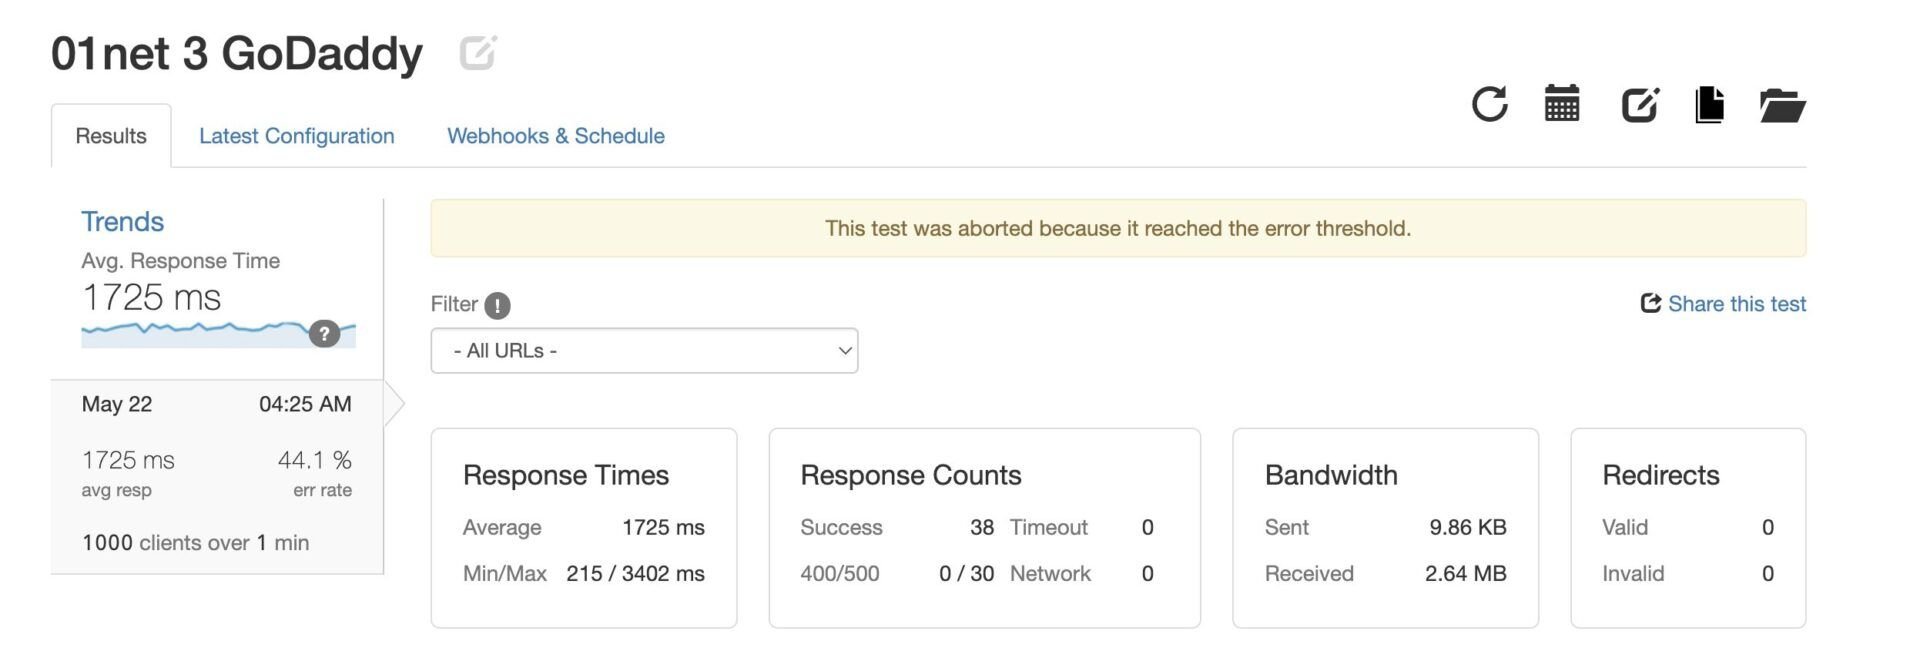Click the Avg. Response Time label
The image size is (1920, 648).
coord(180,261)
